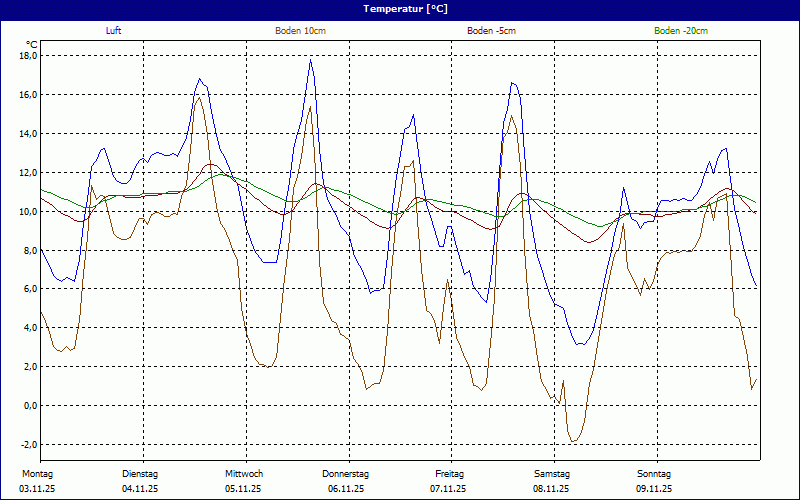The image size is (800, 500).
Task: Click the date 04.11.25
Action: [x=140, y=489]
